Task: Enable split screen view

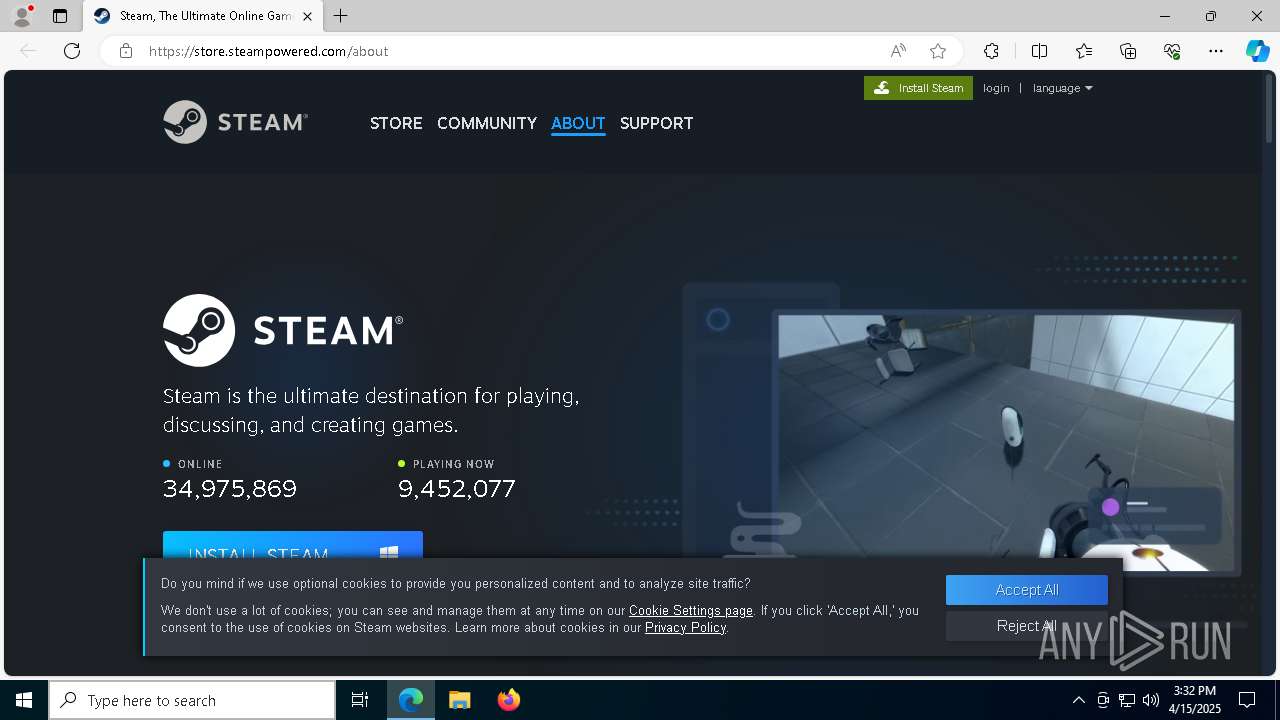Action: [1039, 51]
